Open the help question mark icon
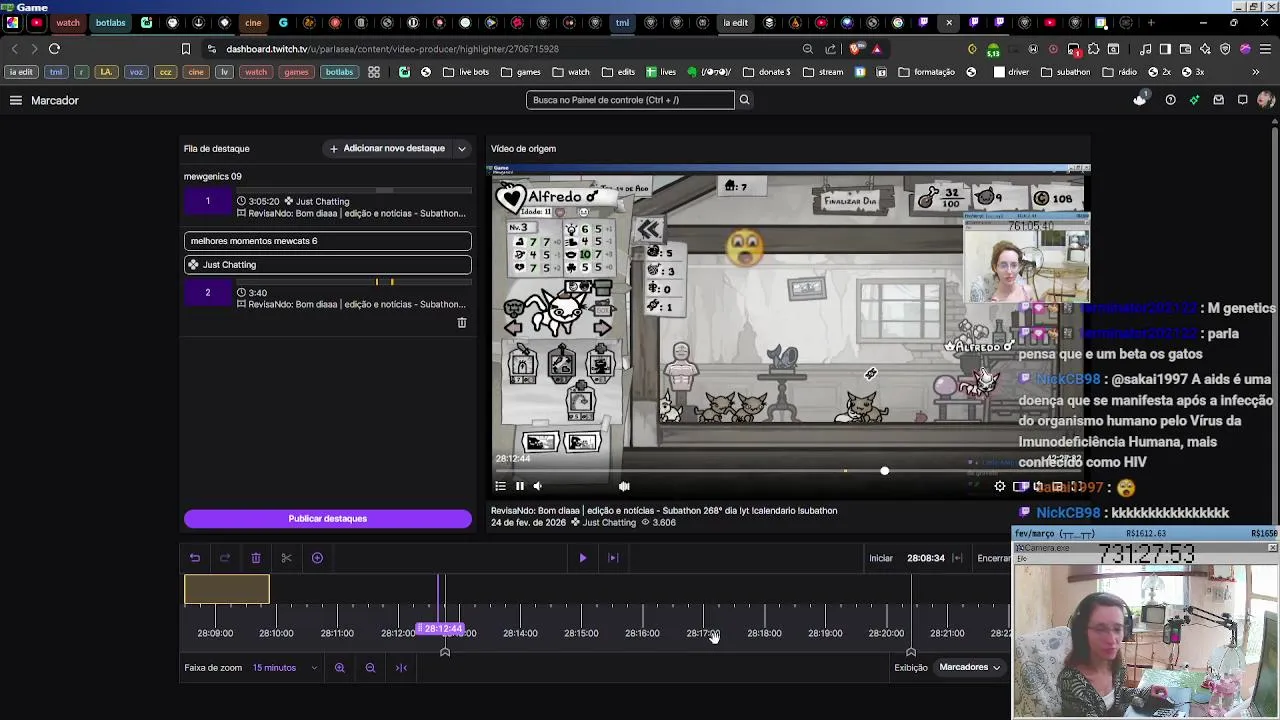The height and width of the screenshot is (720, 1280). pyautogui.click(x=1170, y=100)
